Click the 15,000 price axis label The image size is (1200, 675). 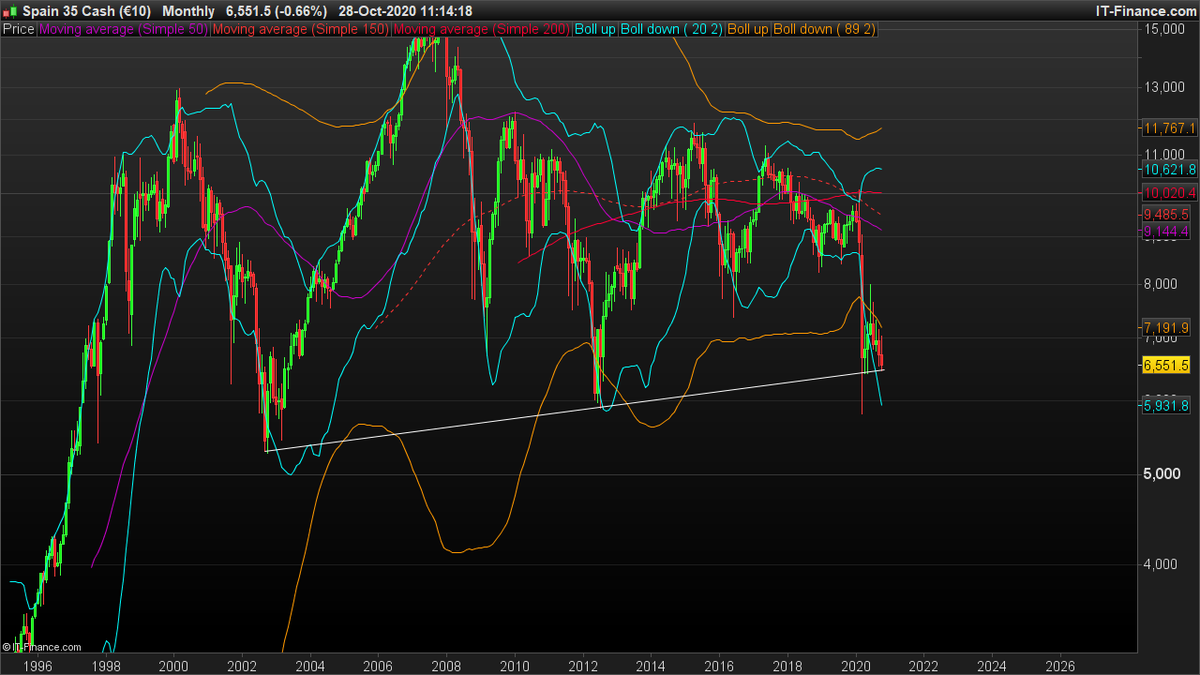point(1163,30)
